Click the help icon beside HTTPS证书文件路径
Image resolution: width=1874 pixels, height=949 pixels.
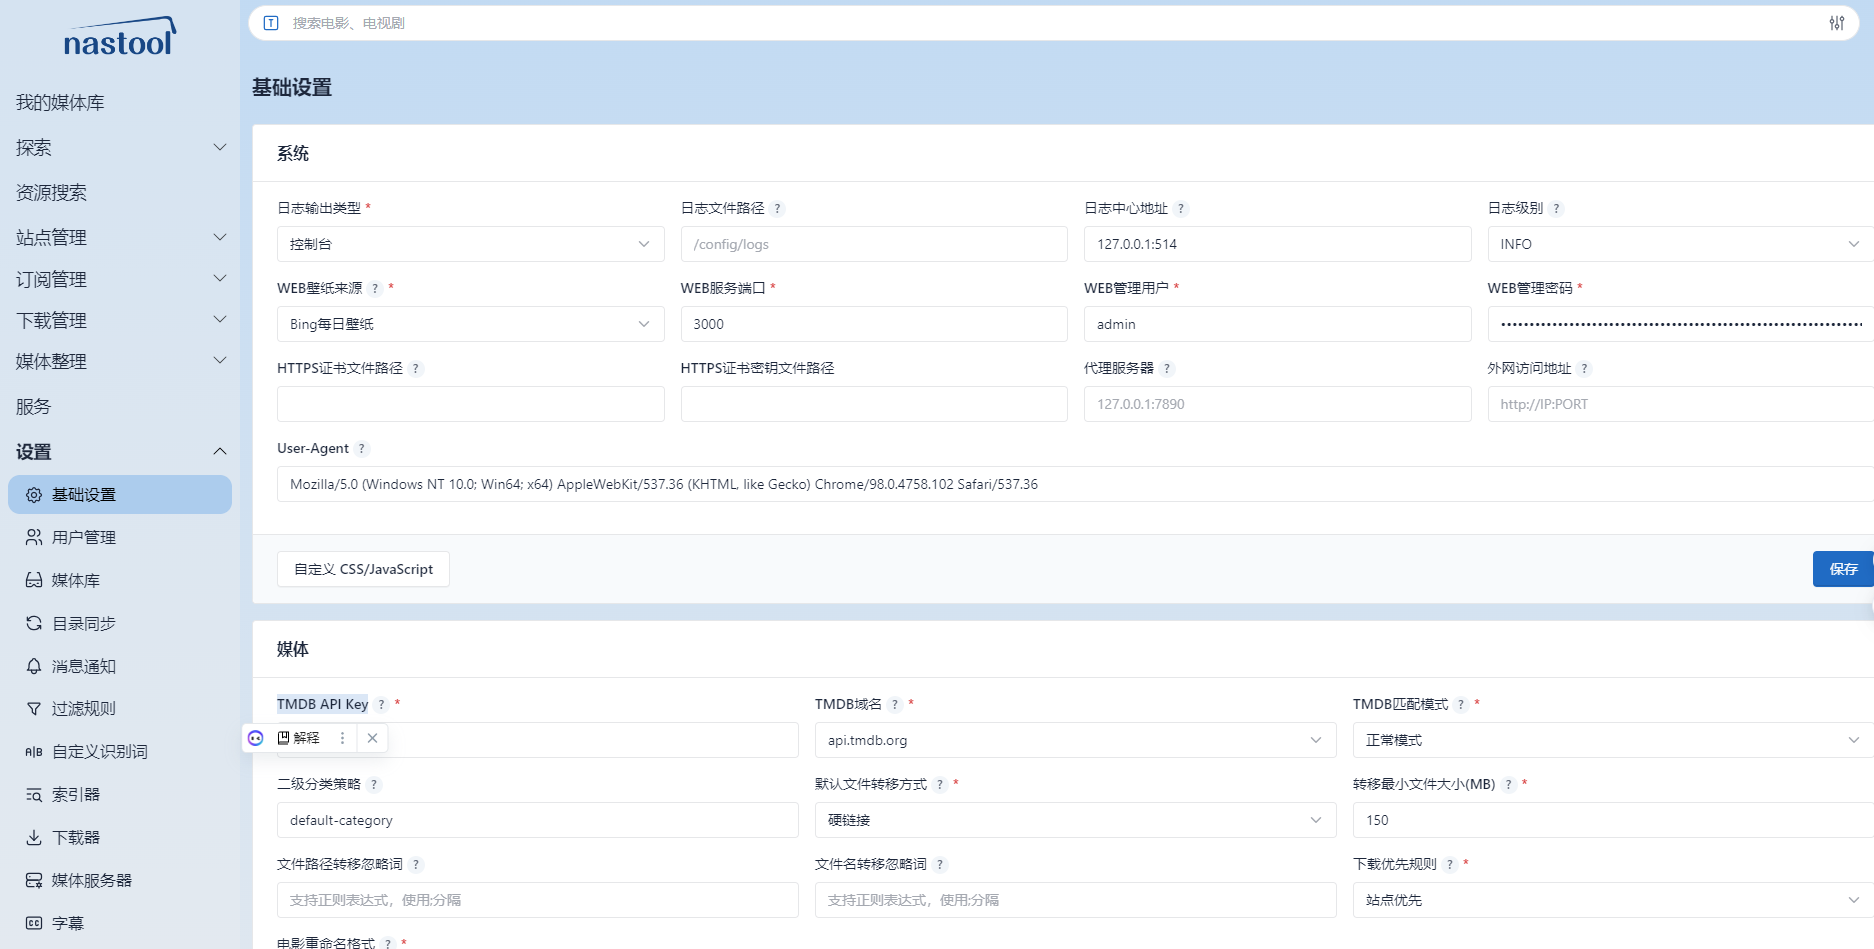click(416, 369)
